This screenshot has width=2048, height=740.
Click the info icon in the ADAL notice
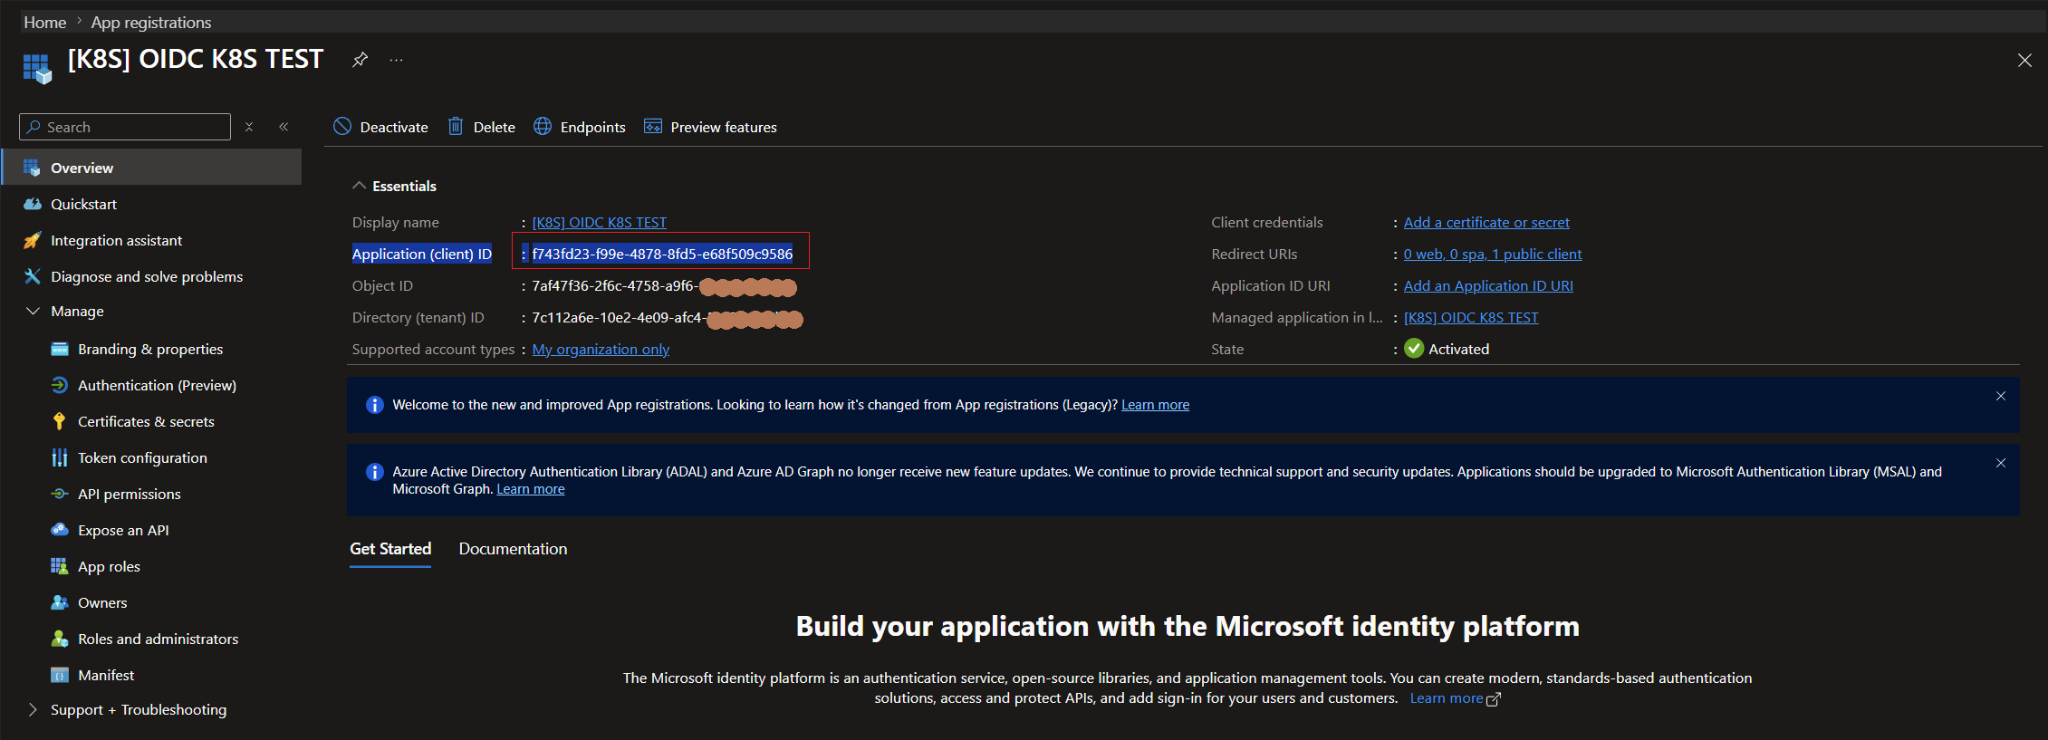pos(374,472)
